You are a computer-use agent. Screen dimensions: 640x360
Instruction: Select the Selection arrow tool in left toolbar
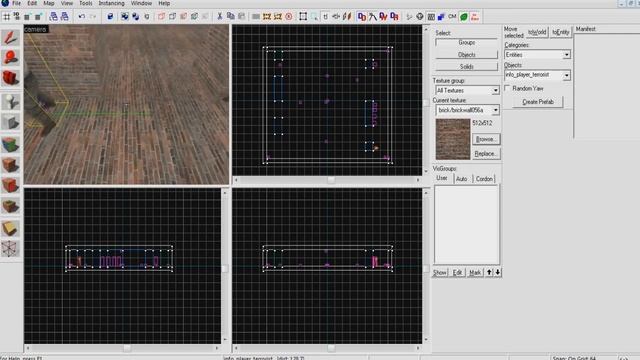[11, 38]
